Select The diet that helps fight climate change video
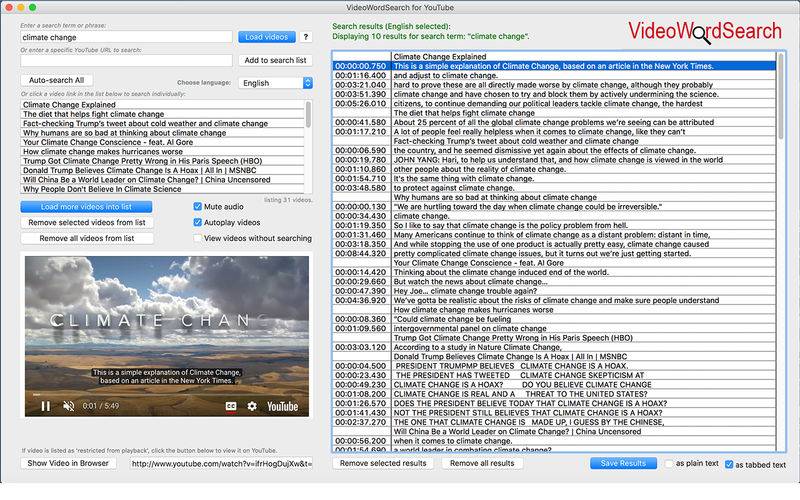Image resolution: width=800 pixels, height=500 pixels. 163,114
